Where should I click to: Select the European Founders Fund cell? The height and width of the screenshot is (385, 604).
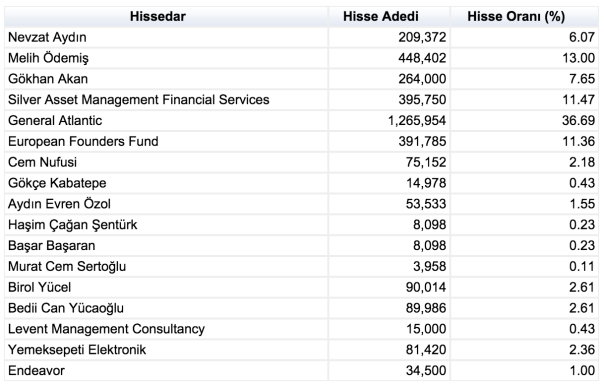[166, 141]
